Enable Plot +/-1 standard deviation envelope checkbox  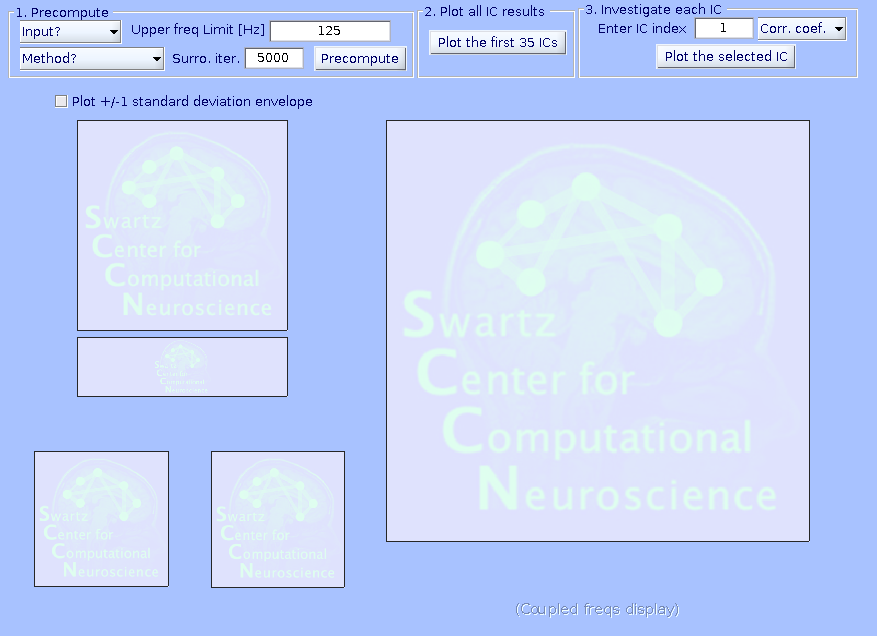tap(61, 101)
